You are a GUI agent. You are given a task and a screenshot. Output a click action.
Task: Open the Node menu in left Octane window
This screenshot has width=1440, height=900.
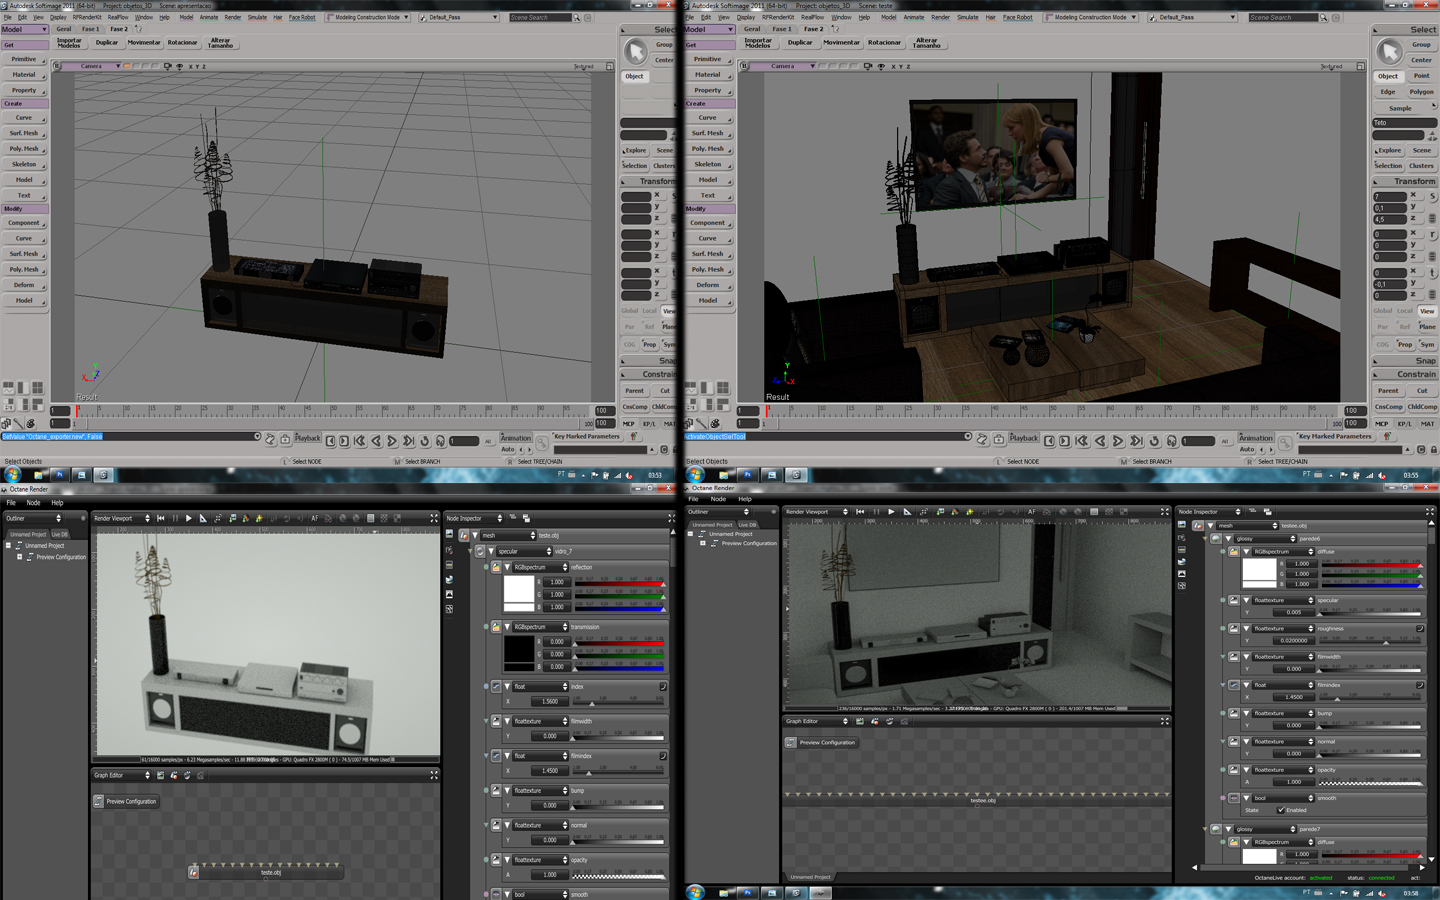point(33,503)
